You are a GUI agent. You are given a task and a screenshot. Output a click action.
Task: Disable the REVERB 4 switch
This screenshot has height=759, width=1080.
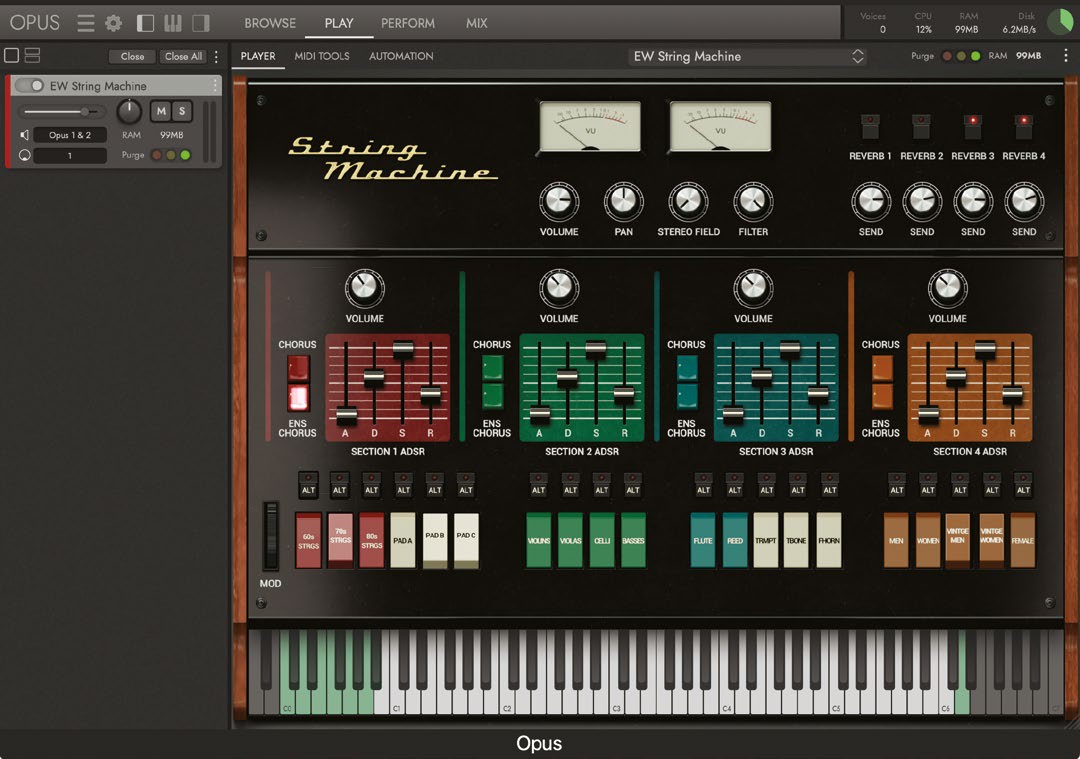tap(1024, 126)
